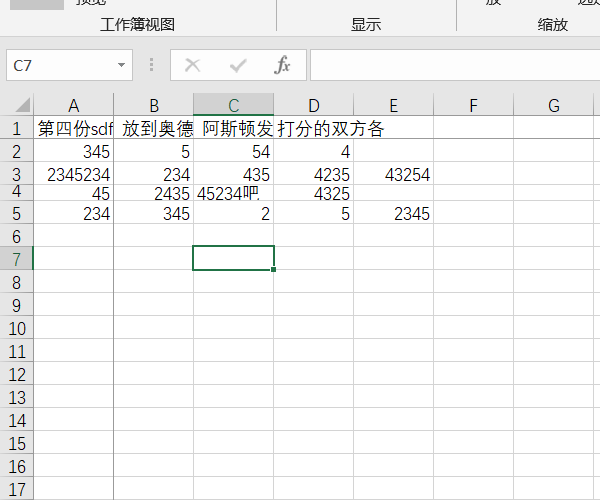Select row 2 header
The image size is (600, 500).
click(x=16, y=151)
